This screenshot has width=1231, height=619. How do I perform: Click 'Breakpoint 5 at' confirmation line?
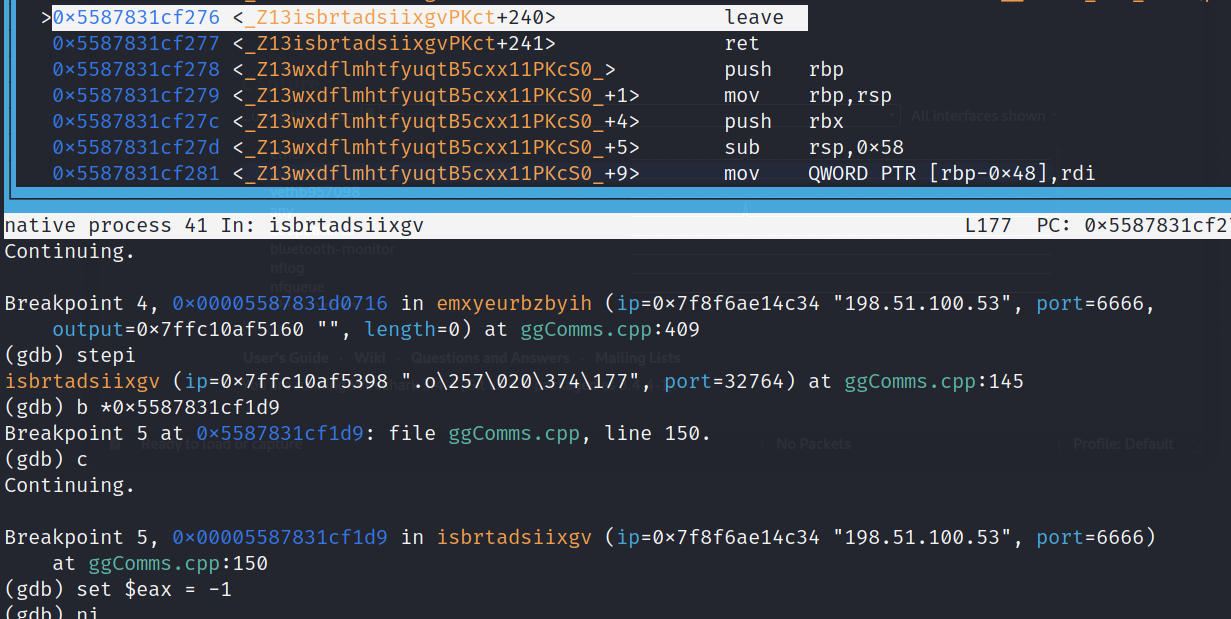(x=95, y=433)
